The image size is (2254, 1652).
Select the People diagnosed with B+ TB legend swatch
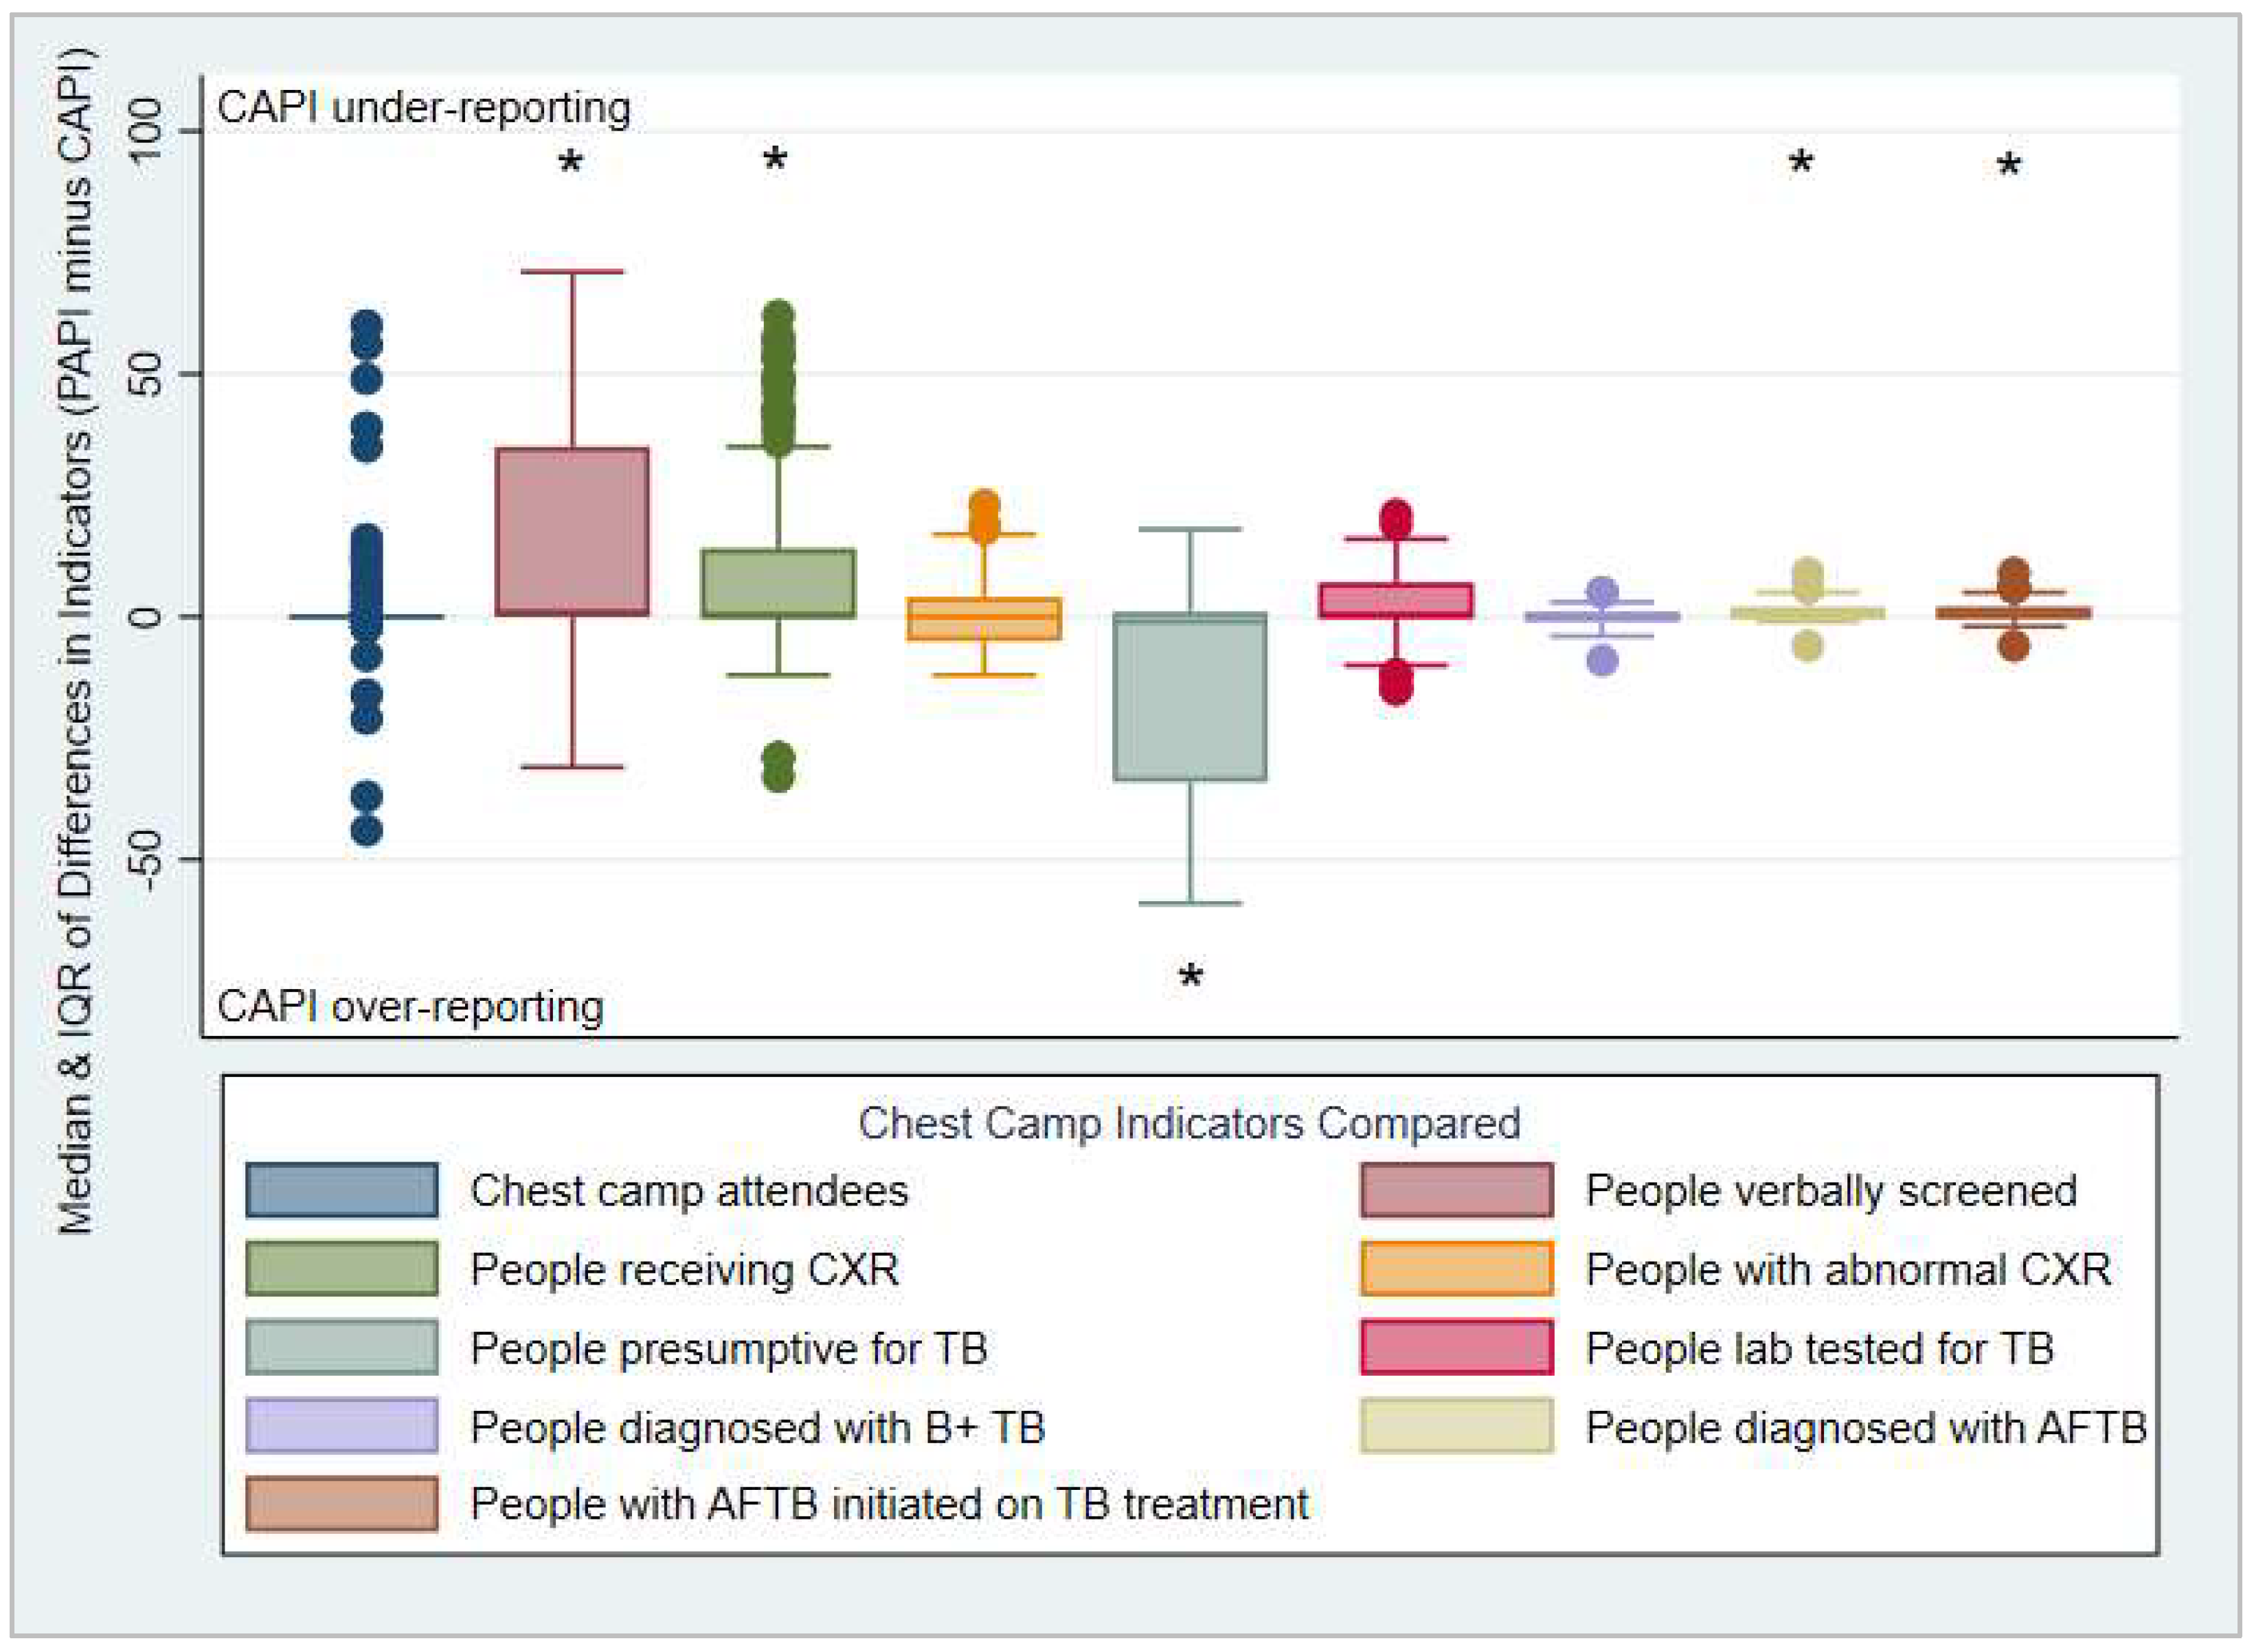coord(341,1426)
